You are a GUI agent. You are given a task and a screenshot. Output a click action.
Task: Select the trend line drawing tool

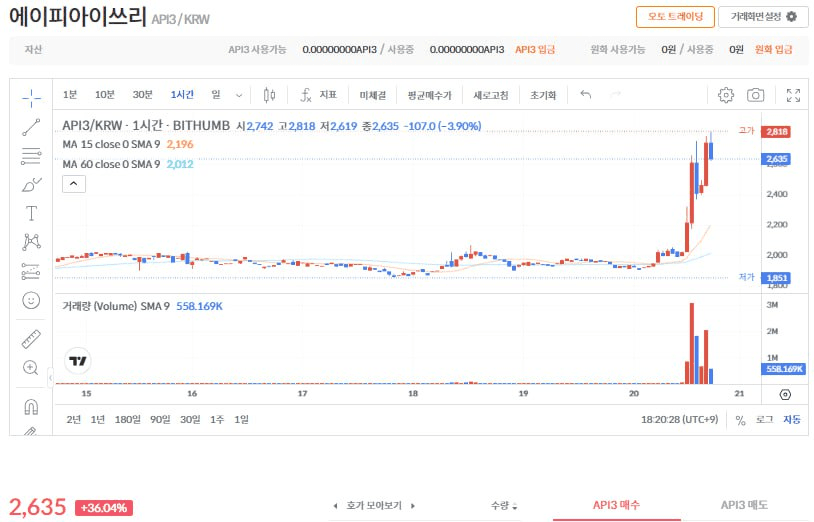(x=31, y=127)
